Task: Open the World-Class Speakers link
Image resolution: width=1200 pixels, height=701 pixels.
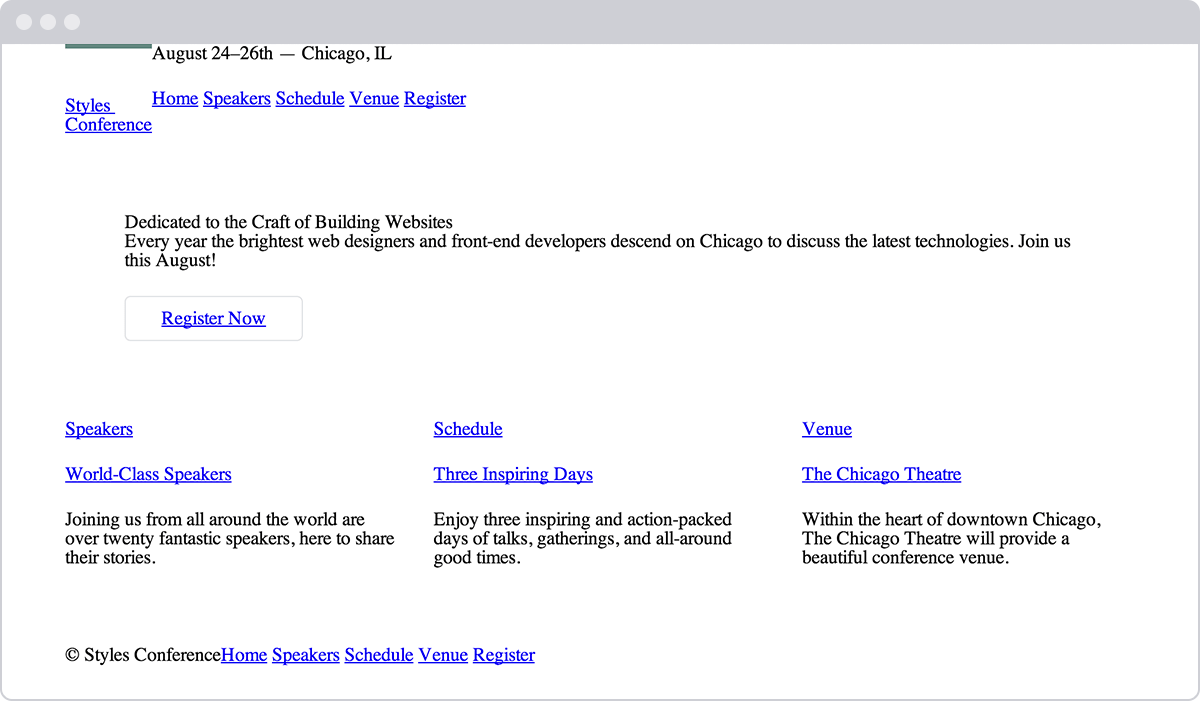Action: (x=148, y=474)
